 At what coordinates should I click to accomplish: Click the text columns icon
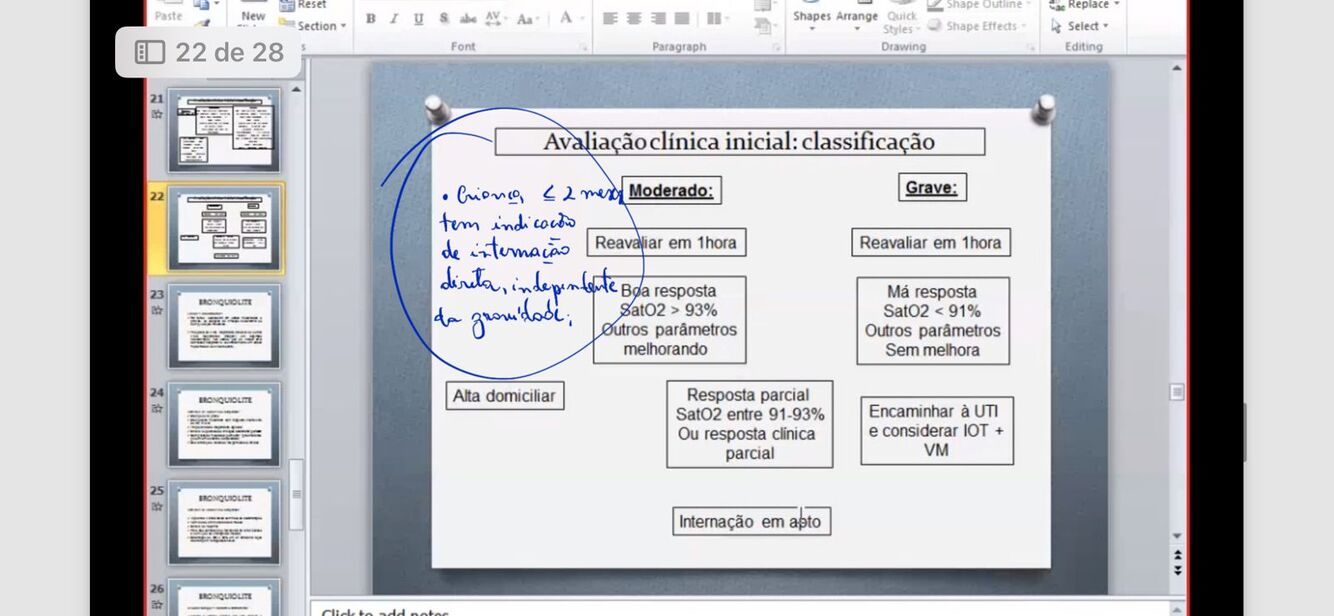715,18
